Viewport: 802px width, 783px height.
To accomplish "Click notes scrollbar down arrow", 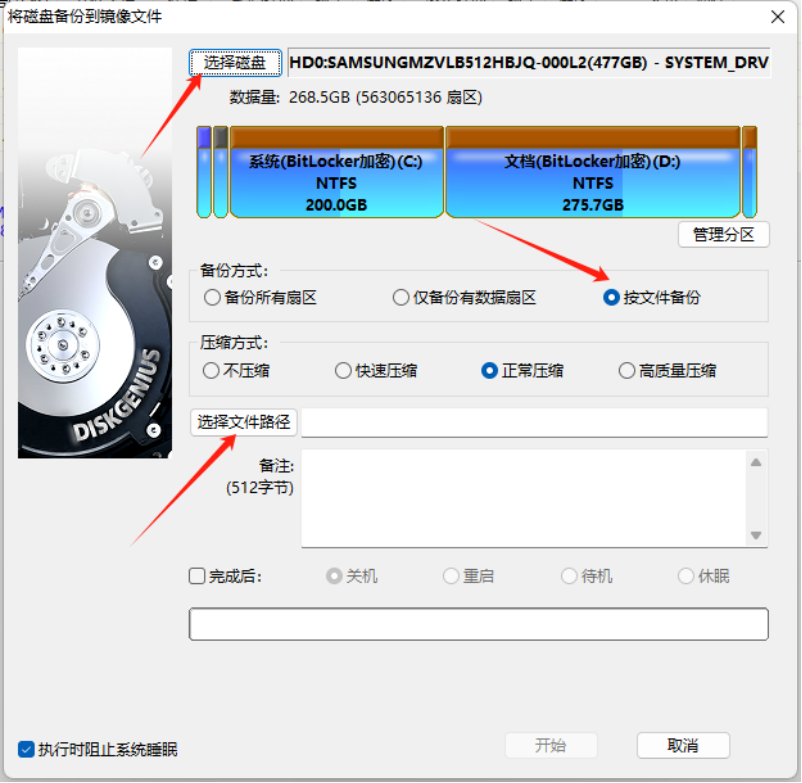I will coord(756,535).
